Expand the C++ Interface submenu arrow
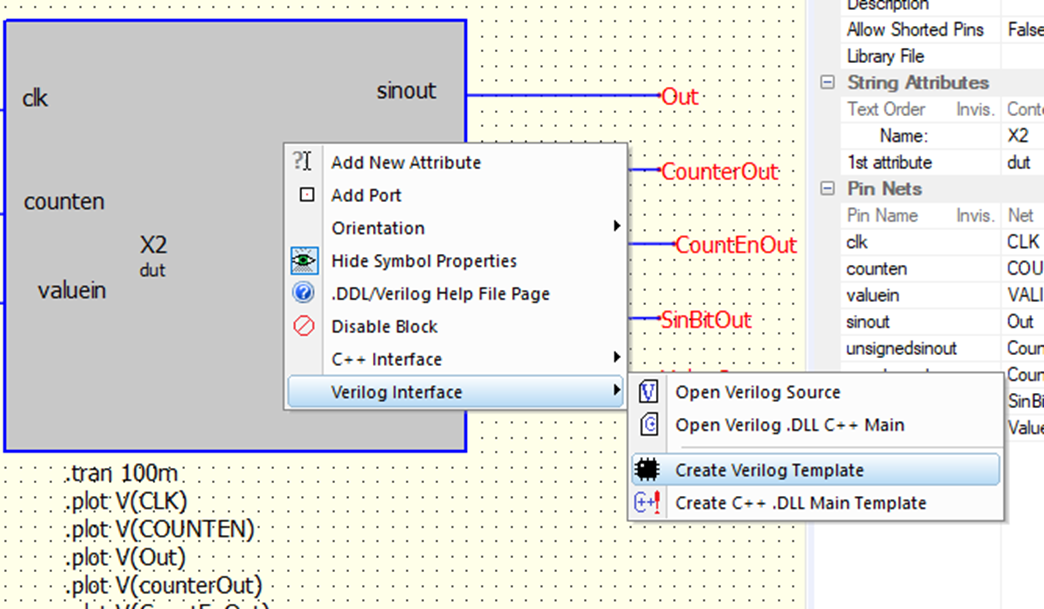Screen dimensions: 1044x609 [617, 357]
